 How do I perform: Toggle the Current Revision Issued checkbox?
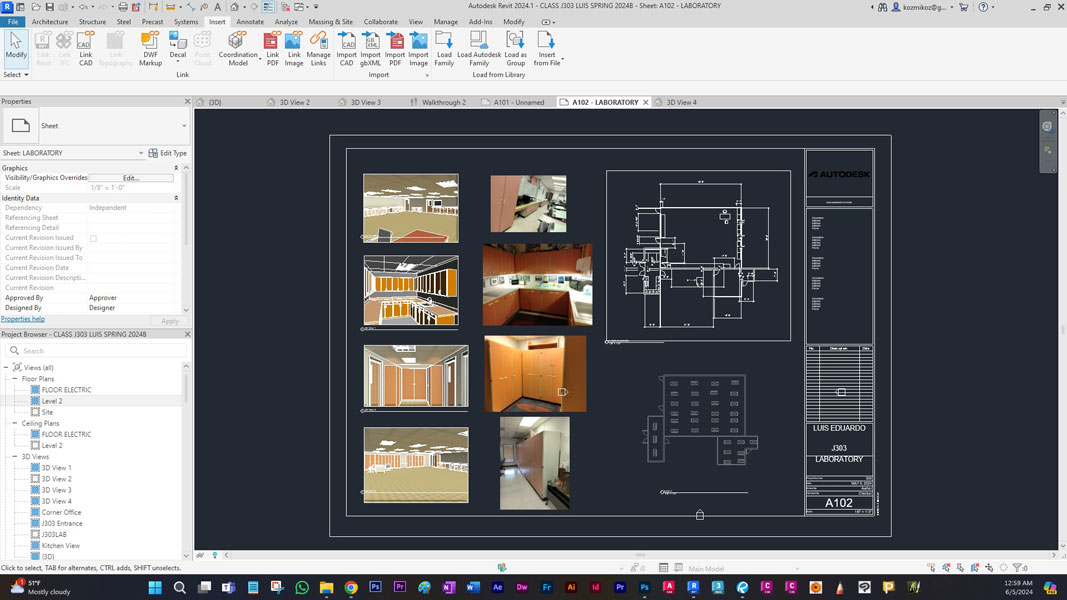pyautogui.click(x=93, y=238)
